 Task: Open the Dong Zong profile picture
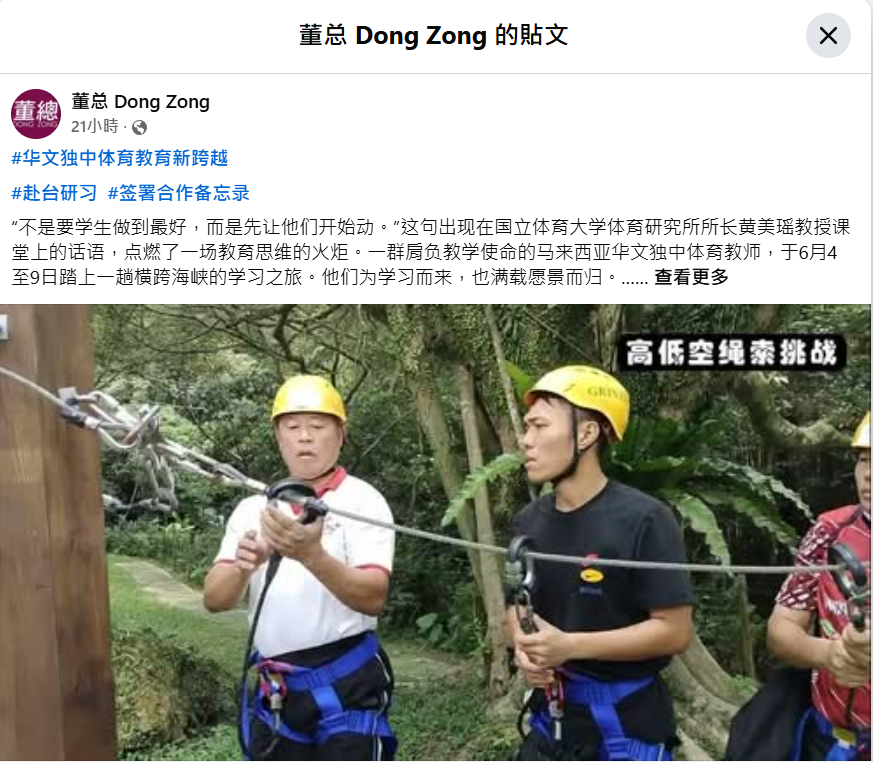coord(36,114)
